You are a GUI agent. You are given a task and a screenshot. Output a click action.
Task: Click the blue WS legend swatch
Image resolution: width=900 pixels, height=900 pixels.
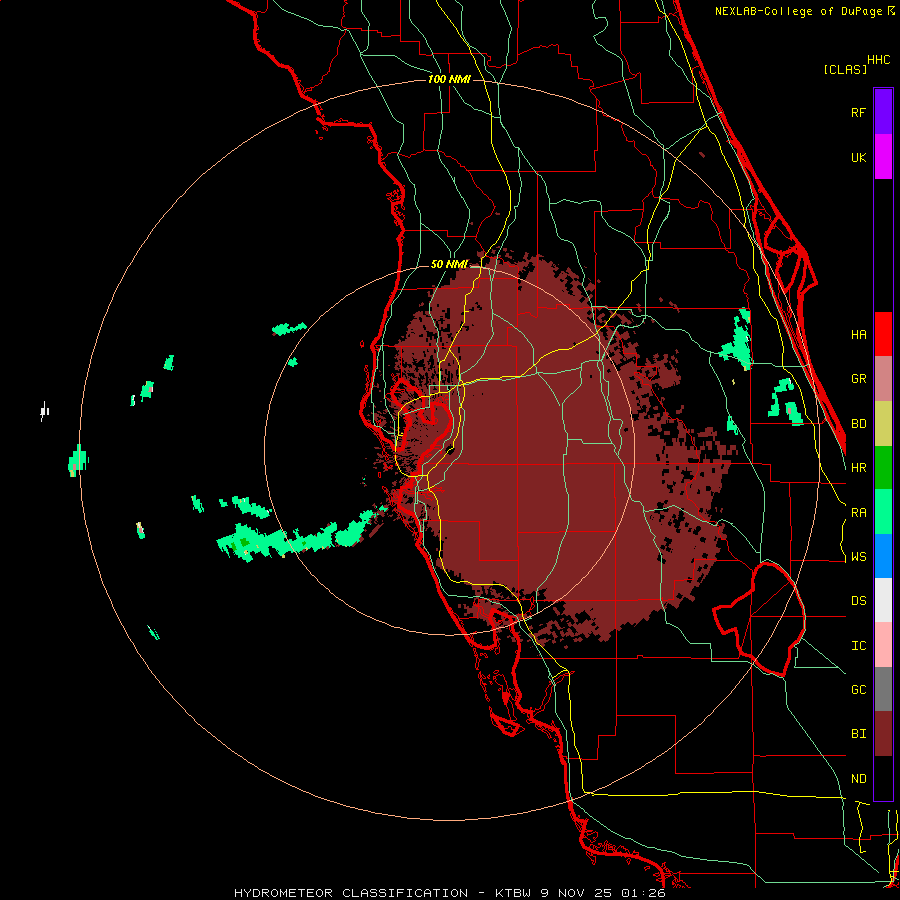pyautogui.click(x=883, y=556)
